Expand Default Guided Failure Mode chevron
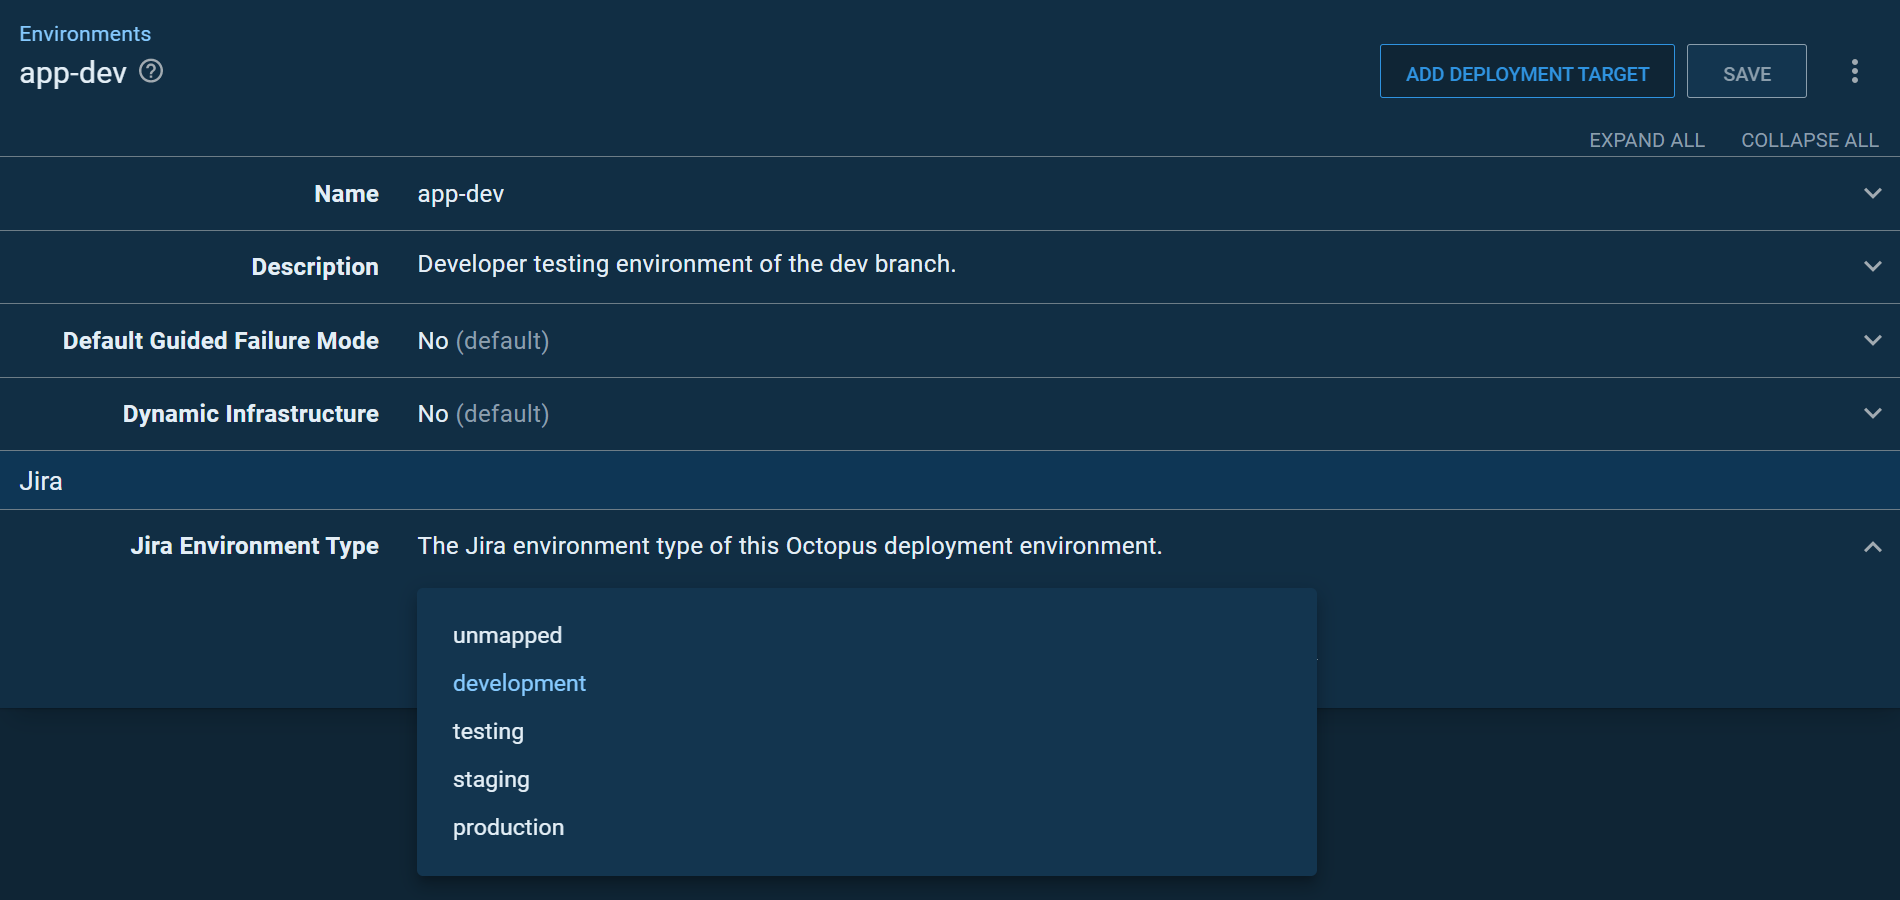The width and height of the screenshot is (1900, 900). 1873,340
